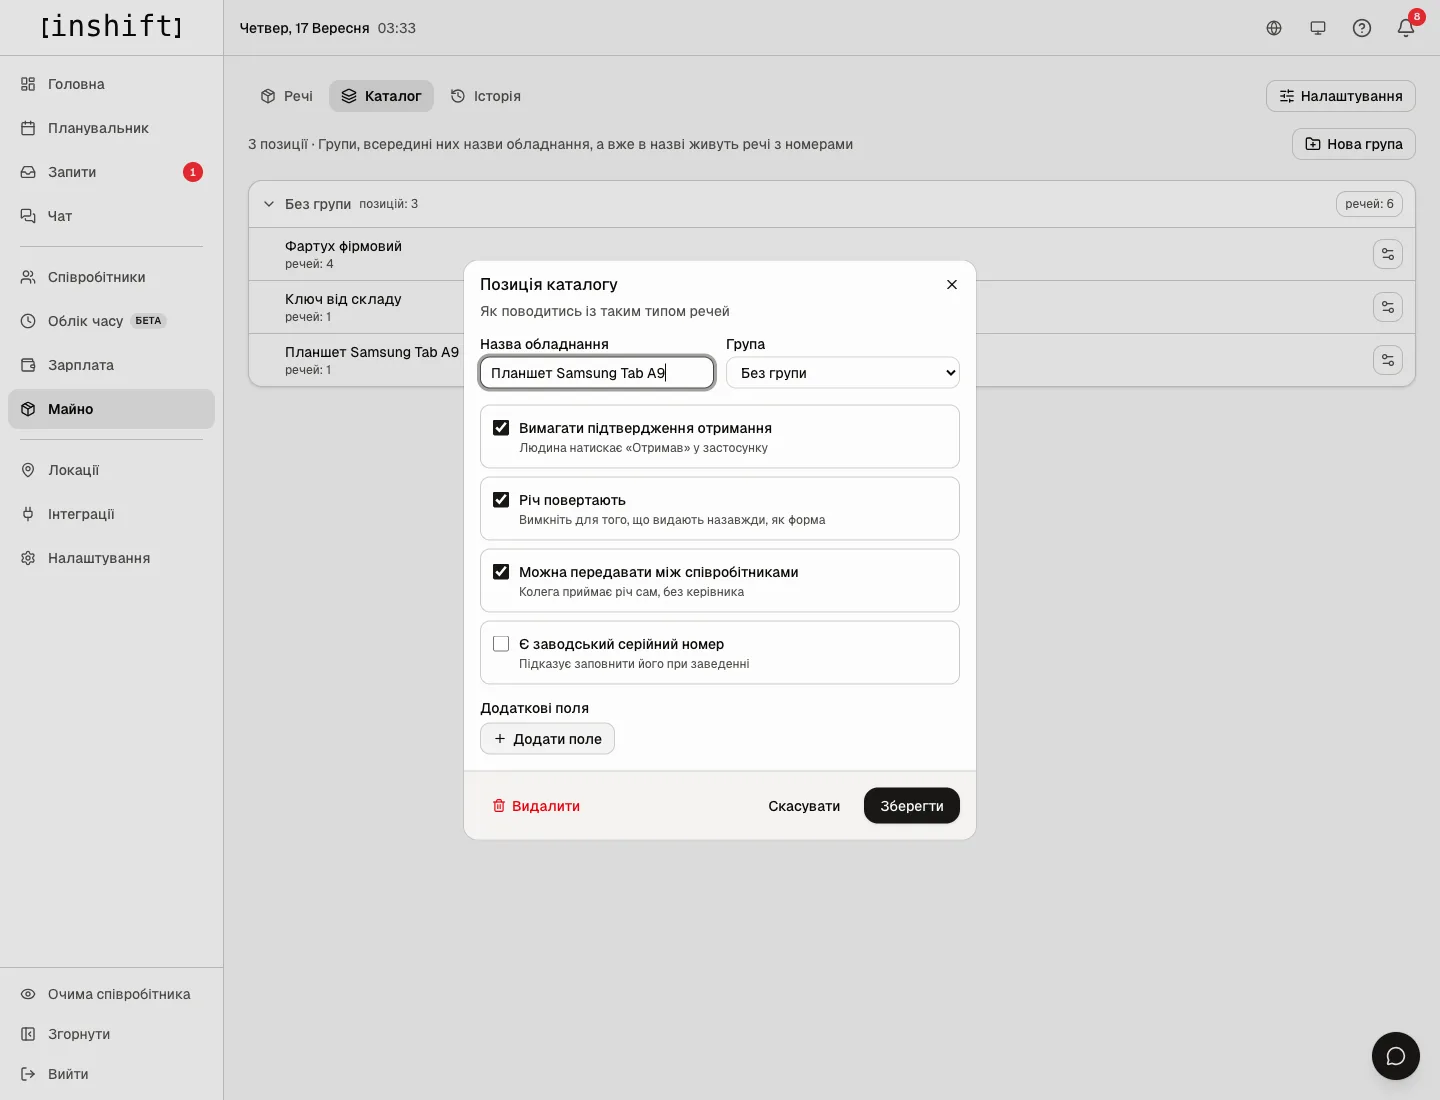The height and width of the screenshot is (1100, 1440).
Task: Toggle the Річ повертають checkbox
Action: (x=501, y=500)
